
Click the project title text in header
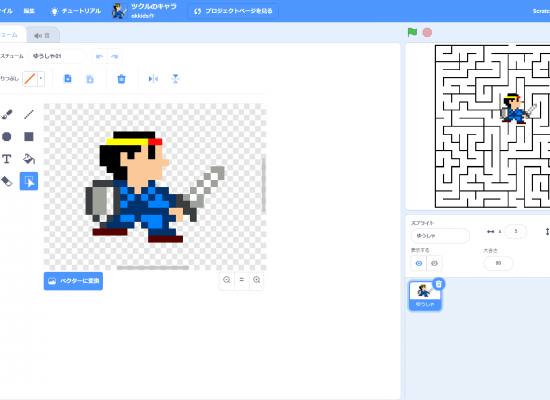(154, 7)
